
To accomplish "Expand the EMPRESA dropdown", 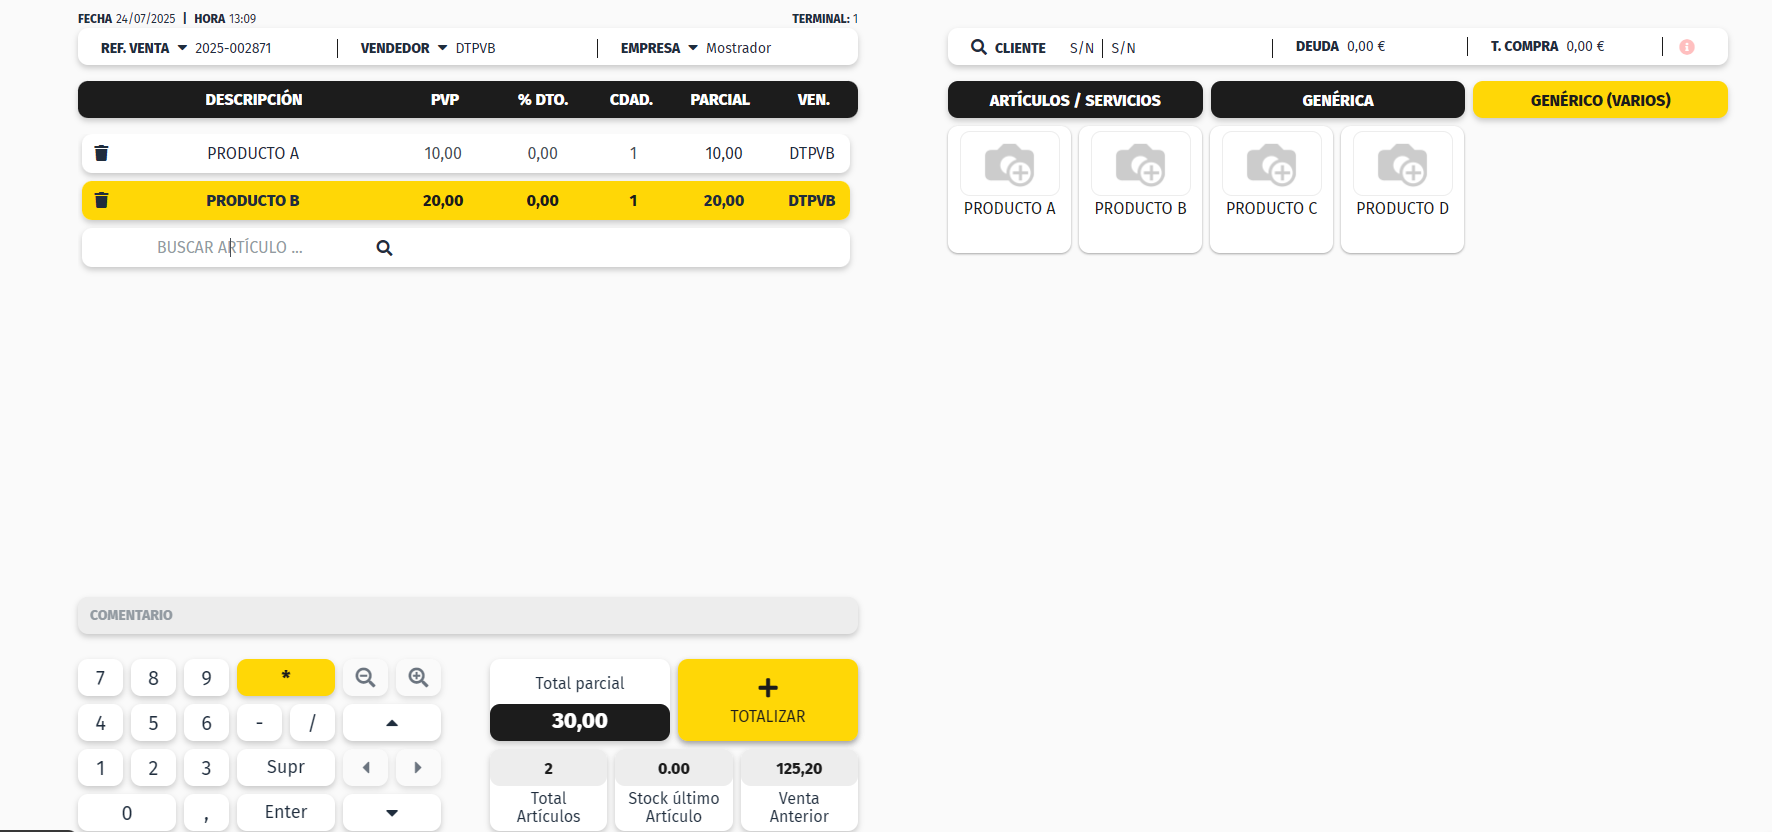I will tap(692, 48).
